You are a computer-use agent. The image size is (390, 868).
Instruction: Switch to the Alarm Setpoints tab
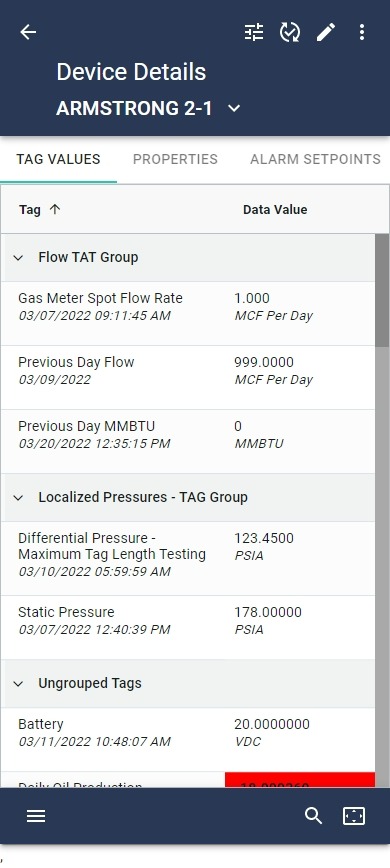click(x=315, y=159)
